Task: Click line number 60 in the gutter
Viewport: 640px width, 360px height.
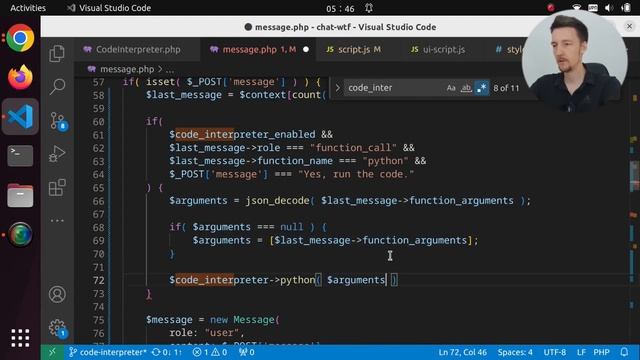Action: point(98,122)
